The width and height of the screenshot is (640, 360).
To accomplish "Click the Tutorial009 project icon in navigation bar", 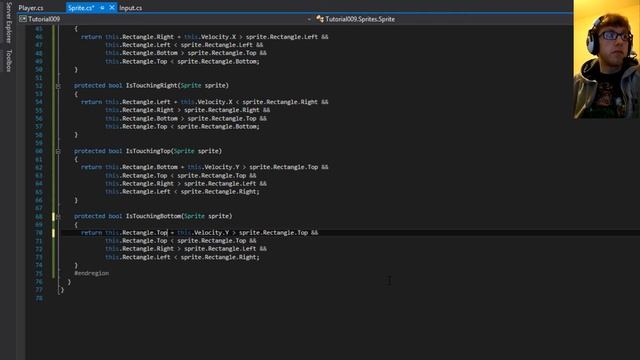I will 23,19.
